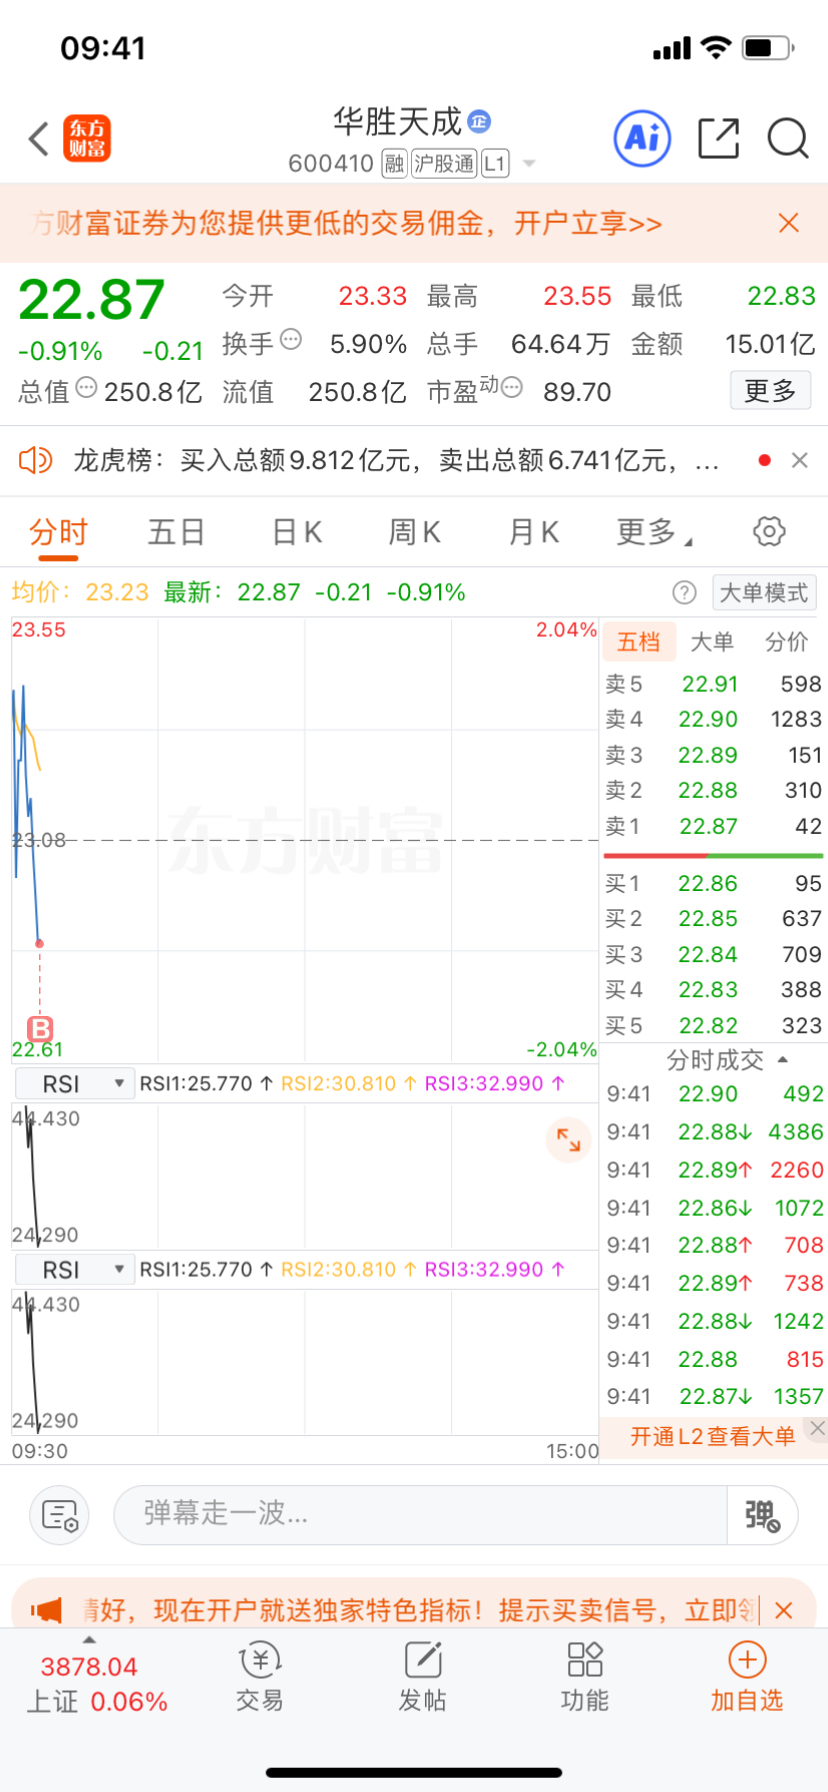The height and width of the screenshot is (1792, 828).
Task: Open the Ai assistant icon
Action: pyautogui.click(x=642, y=138)
